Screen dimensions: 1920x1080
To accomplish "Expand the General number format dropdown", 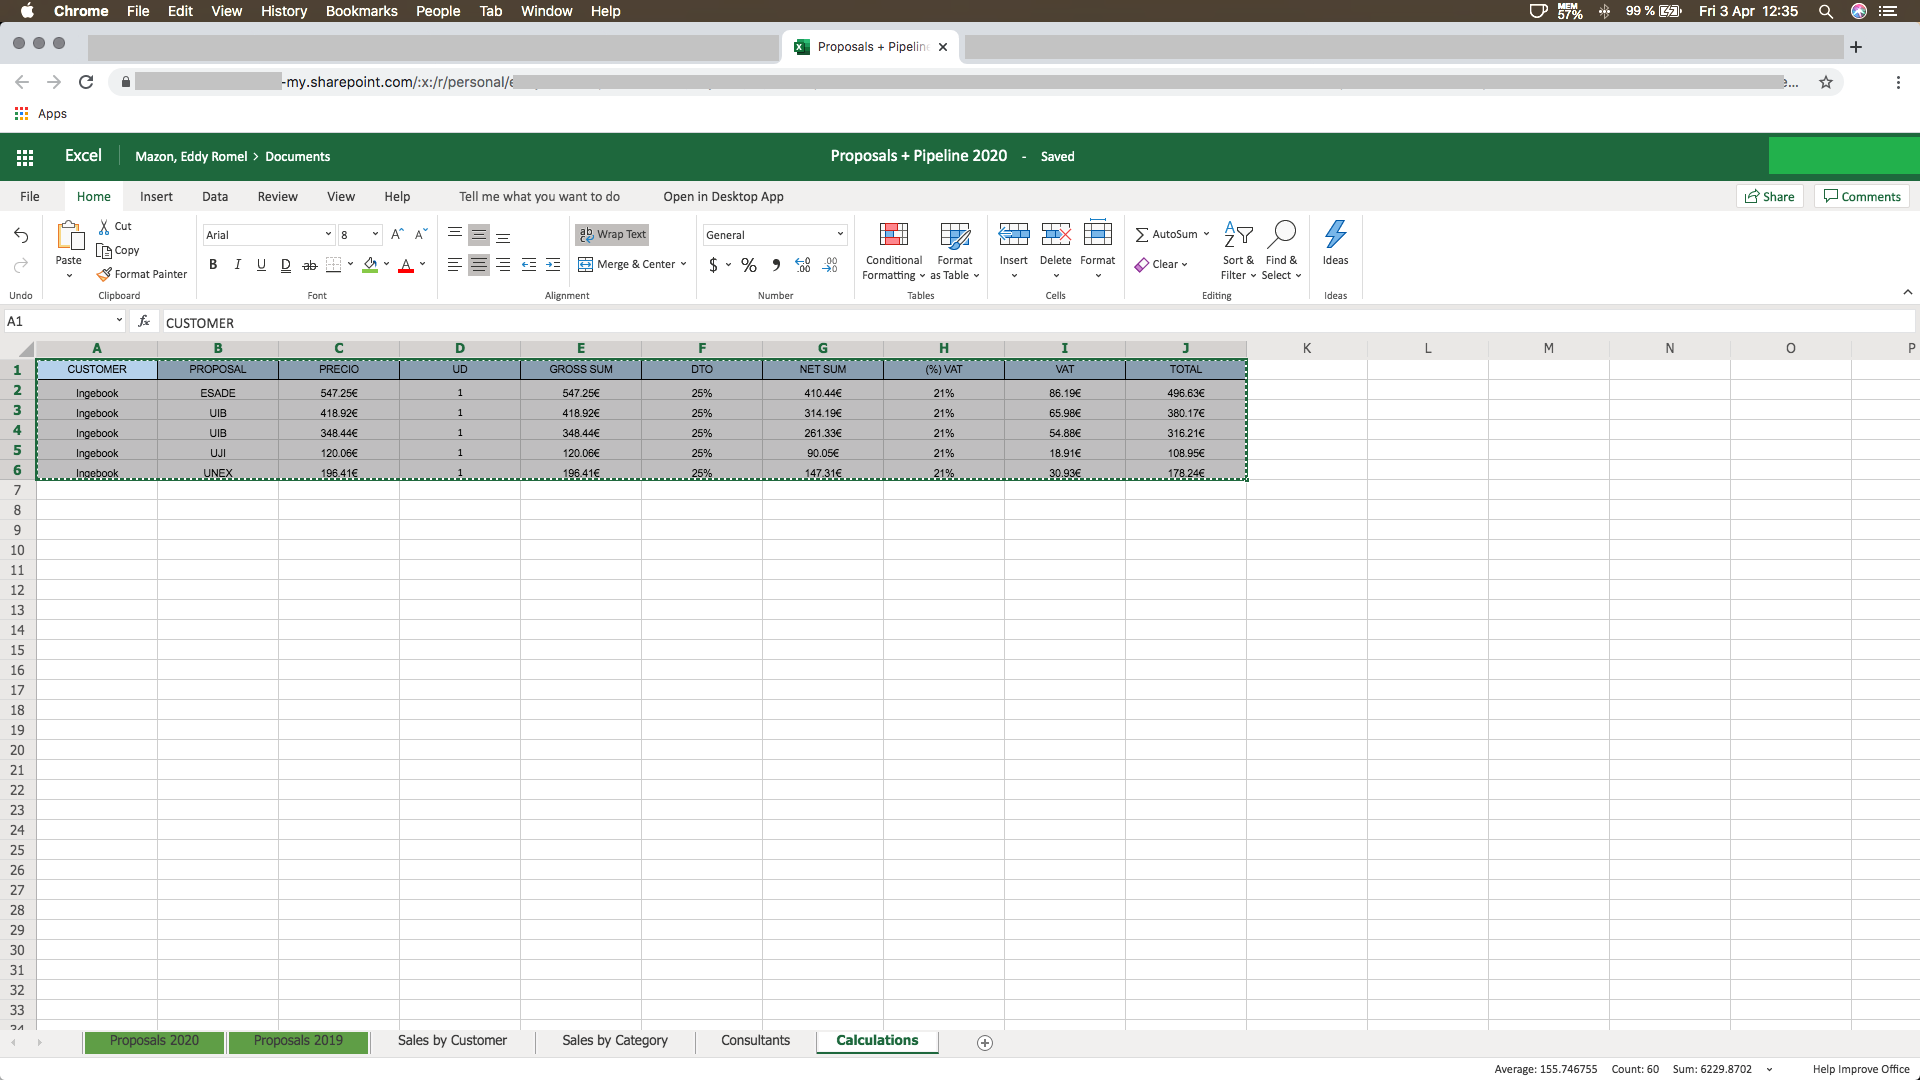I will point(840,235).
